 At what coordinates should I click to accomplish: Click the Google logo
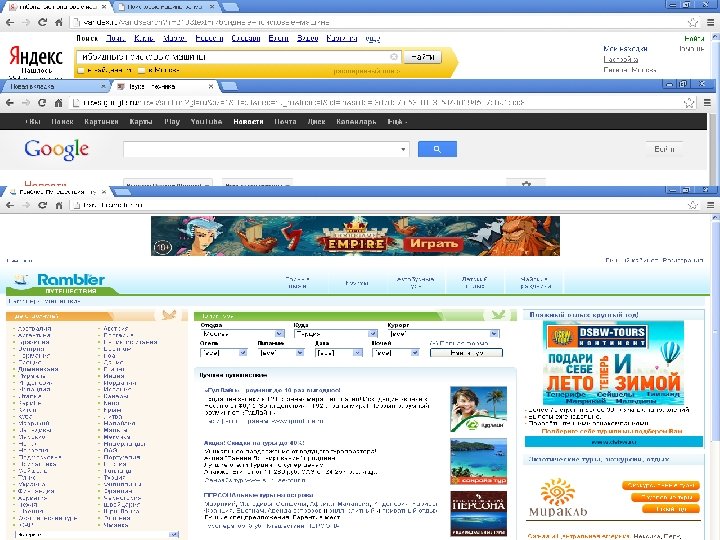[56, 149]
